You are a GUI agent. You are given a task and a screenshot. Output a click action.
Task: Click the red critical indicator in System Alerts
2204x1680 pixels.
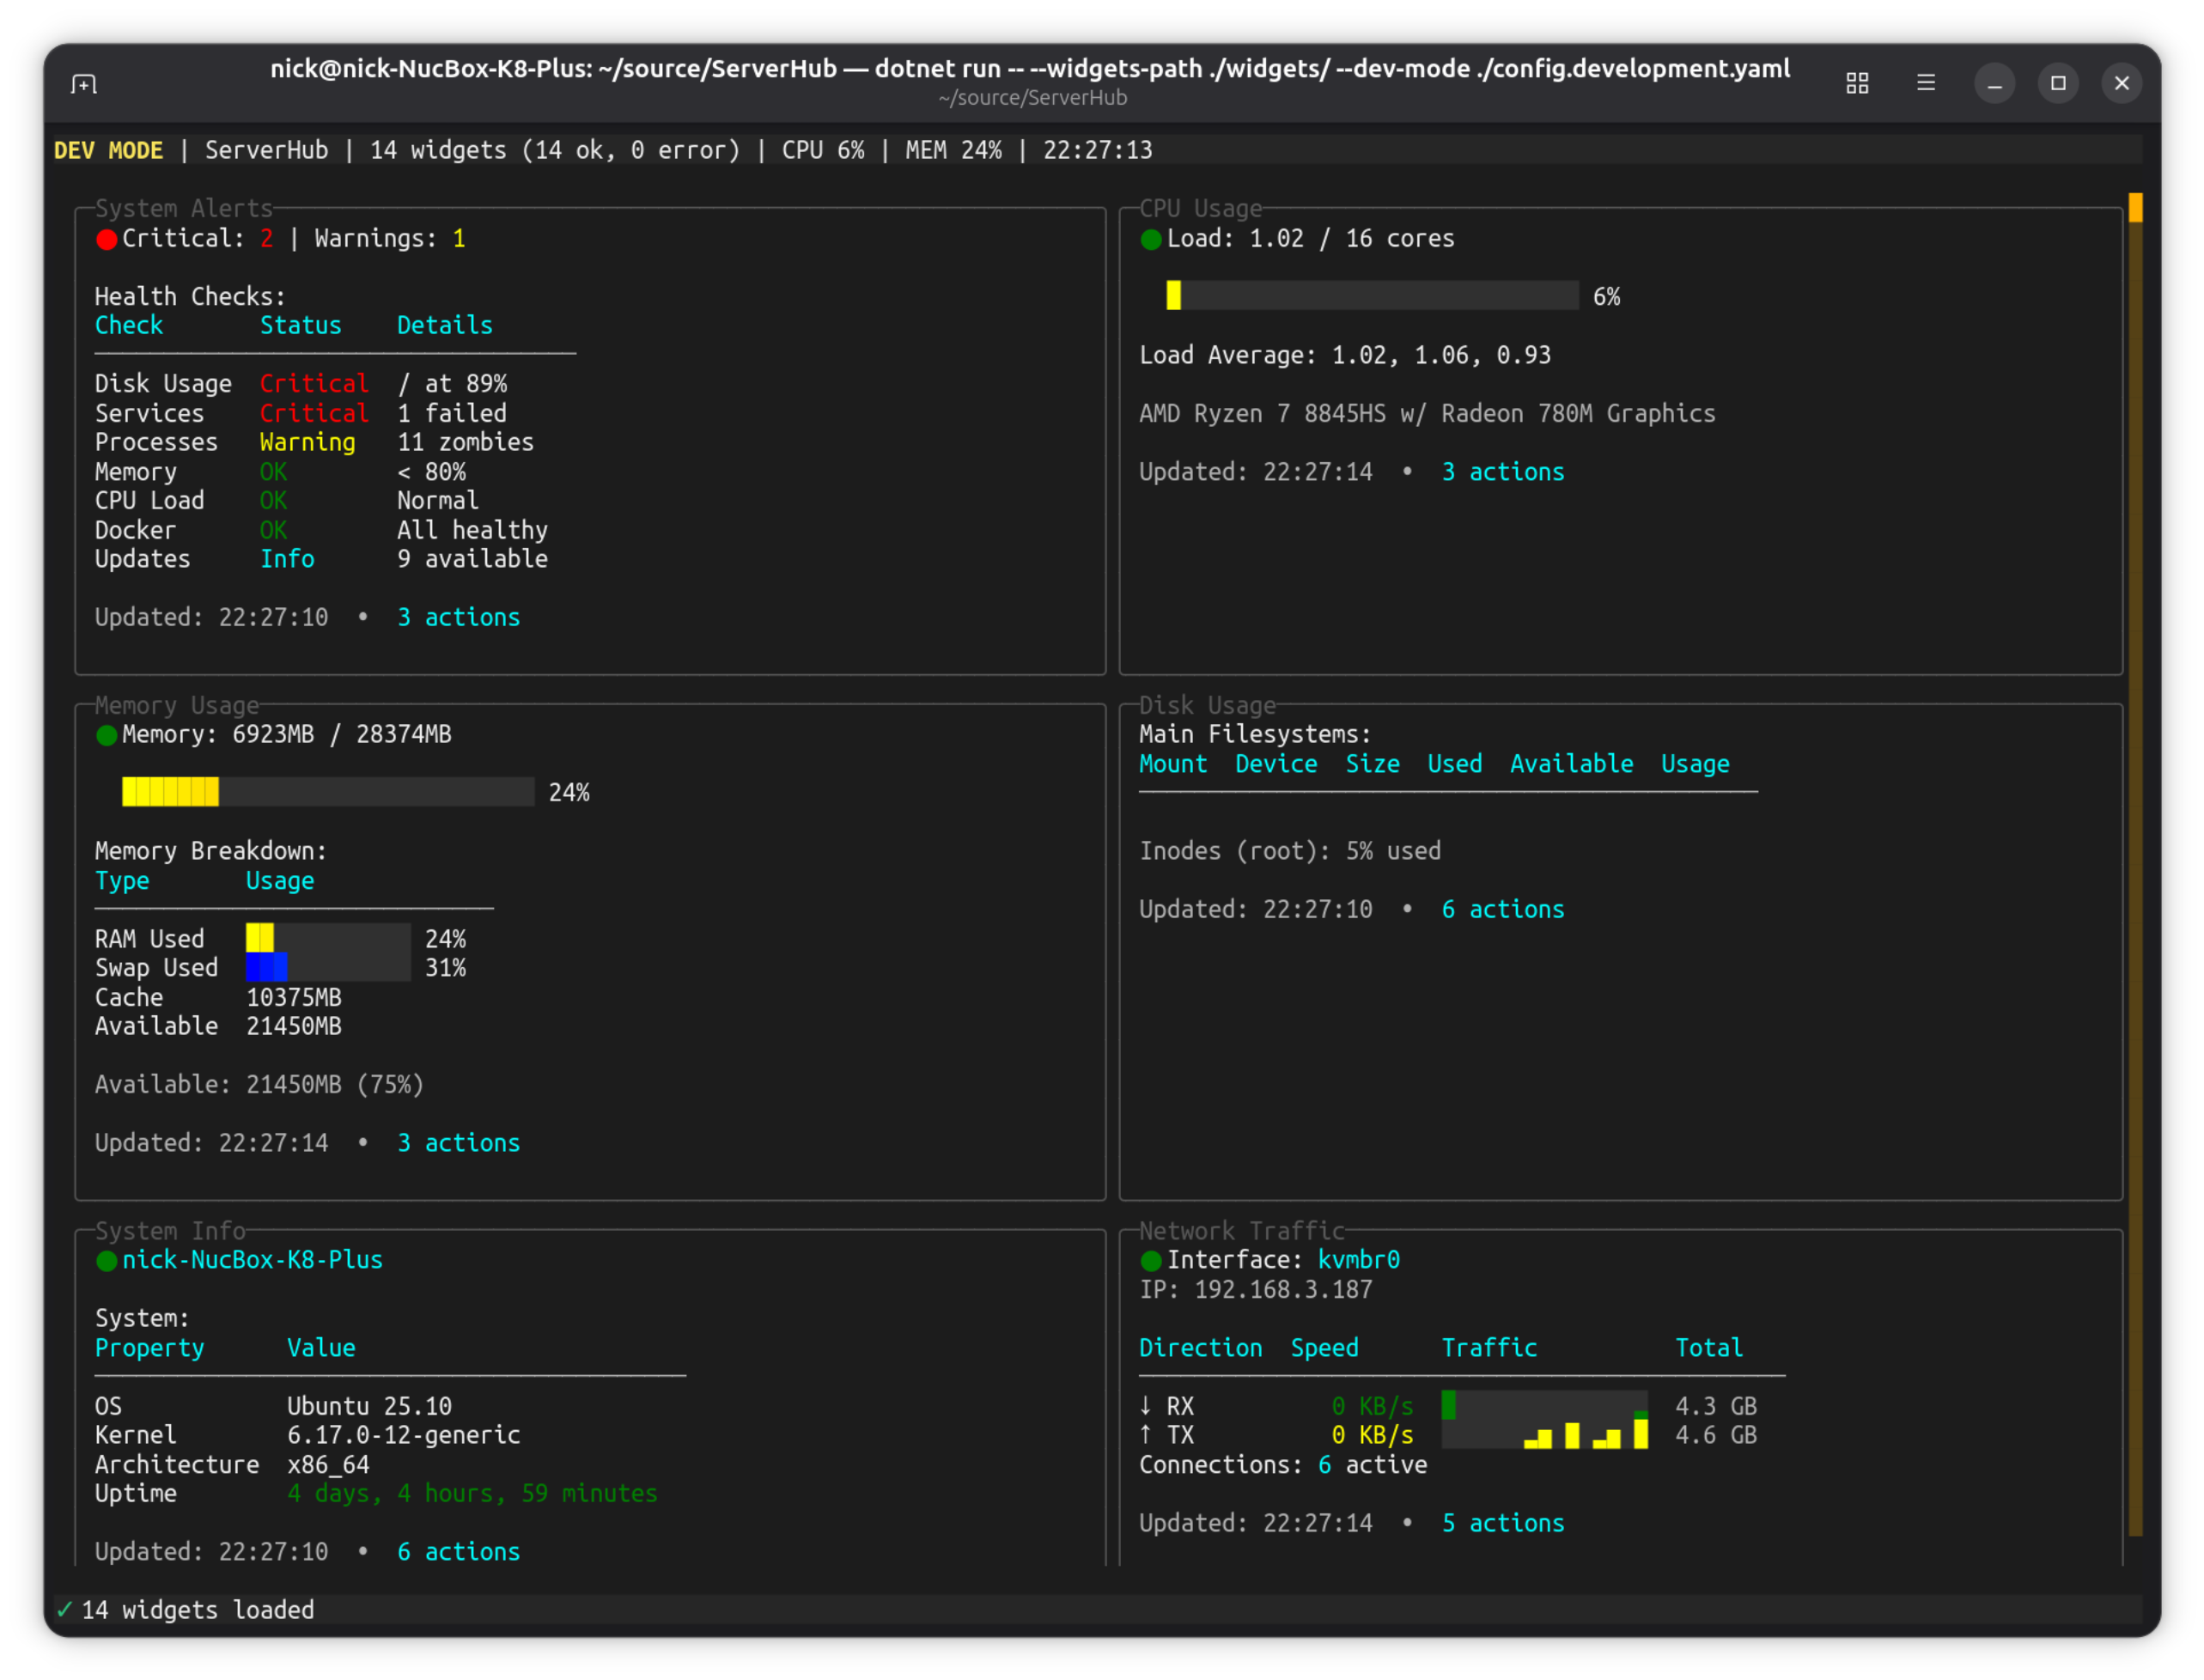[107, 238]
